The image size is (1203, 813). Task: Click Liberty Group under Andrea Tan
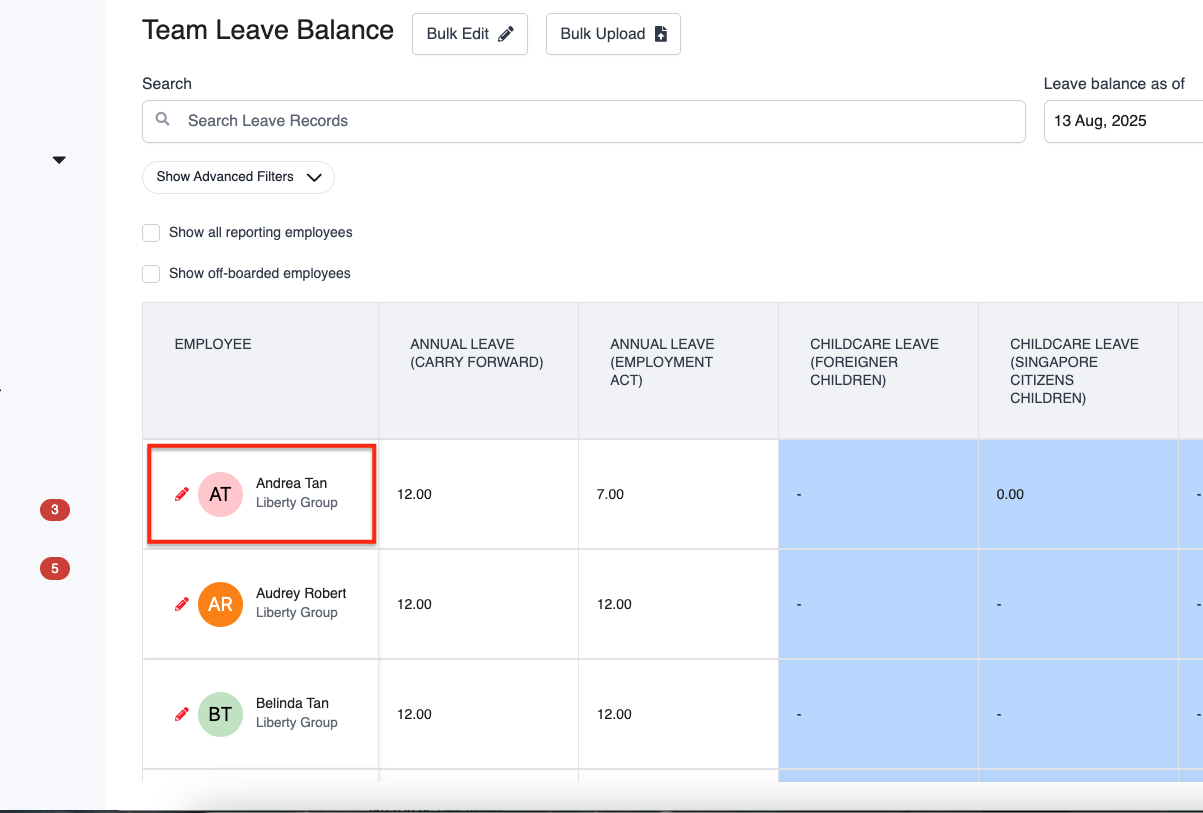(x=297, y=503)
